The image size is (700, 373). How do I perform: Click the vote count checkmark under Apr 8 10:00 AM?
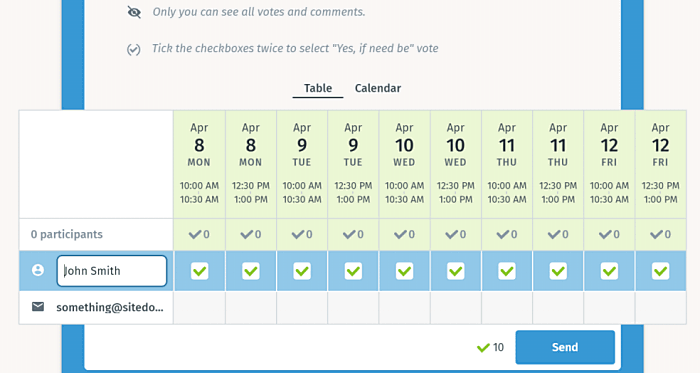195,234
